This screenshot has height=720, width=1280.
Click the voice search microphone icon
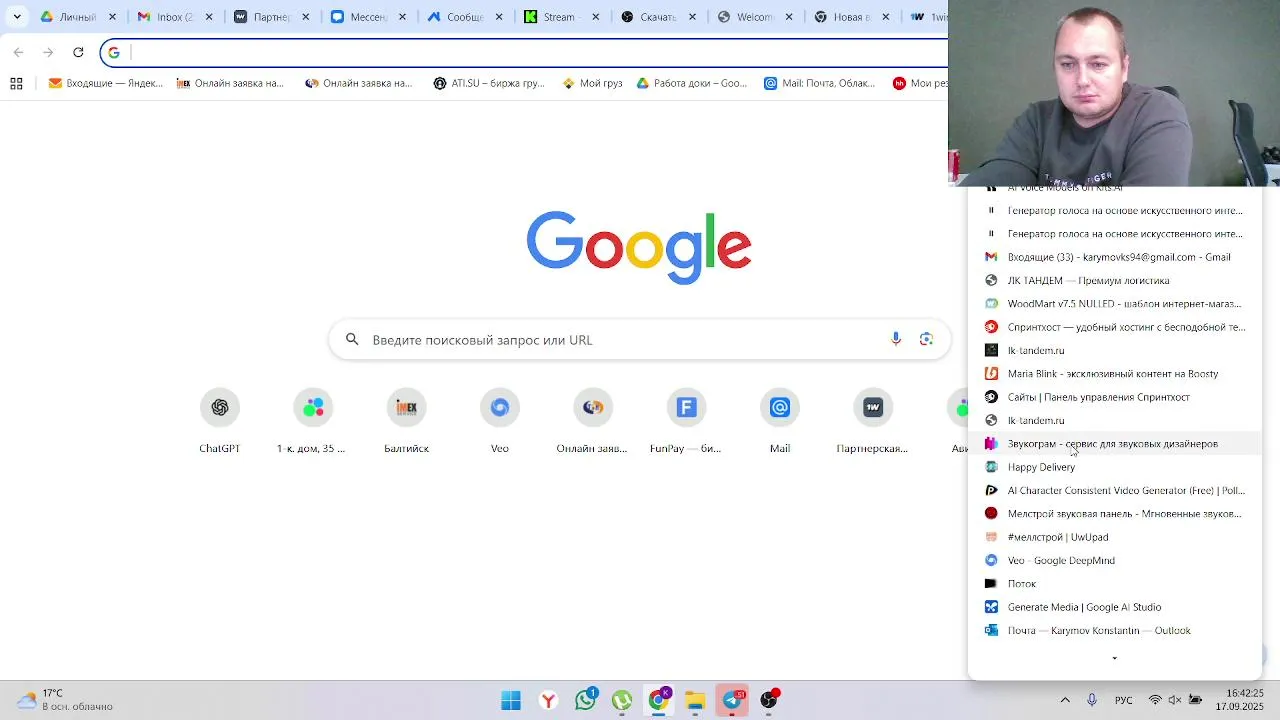896,340
